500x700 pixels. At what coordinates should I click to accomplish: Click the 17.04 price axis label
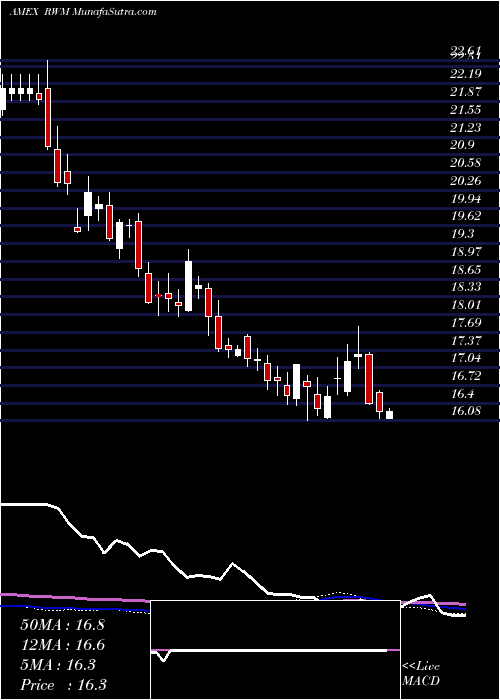pyautogui.click(x=466, y=358)
